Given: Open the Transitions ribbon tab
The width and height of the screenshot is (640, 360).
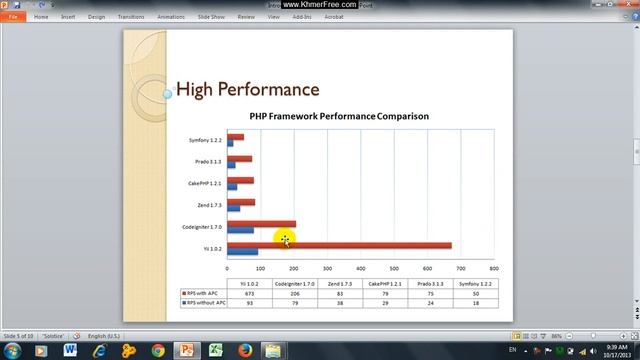Looking at the screenshot, I should click(131, 17).
